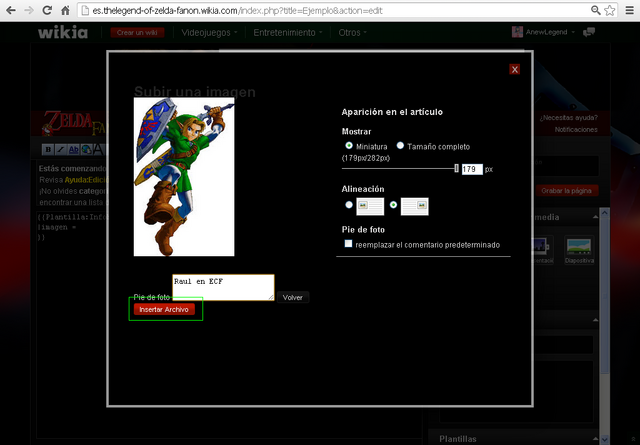Bookmark the page with the star icon
The height and width of the screenshot is (445, 640).
pos(610,10)
